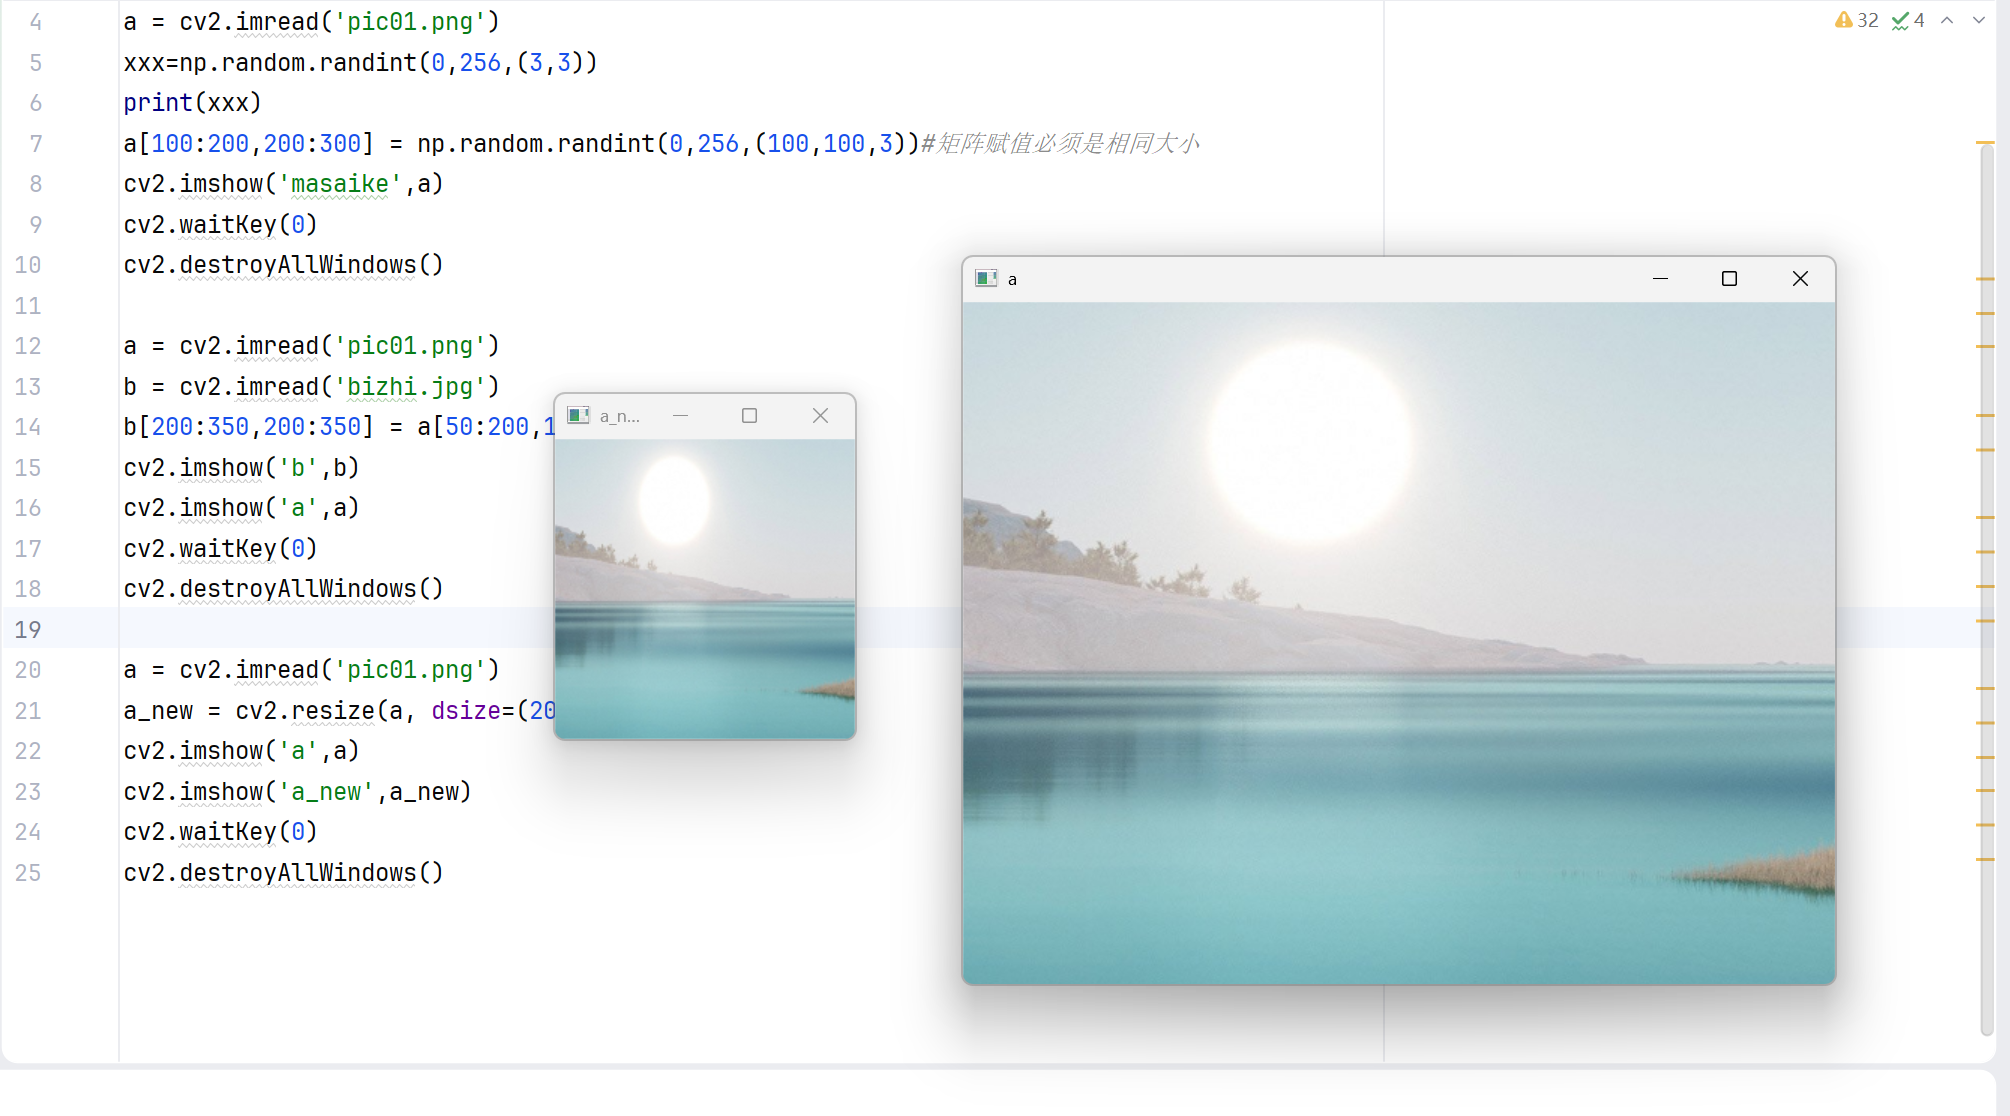
Task: Jump to next highlighted problem arrow
Action: point(1979,20)
